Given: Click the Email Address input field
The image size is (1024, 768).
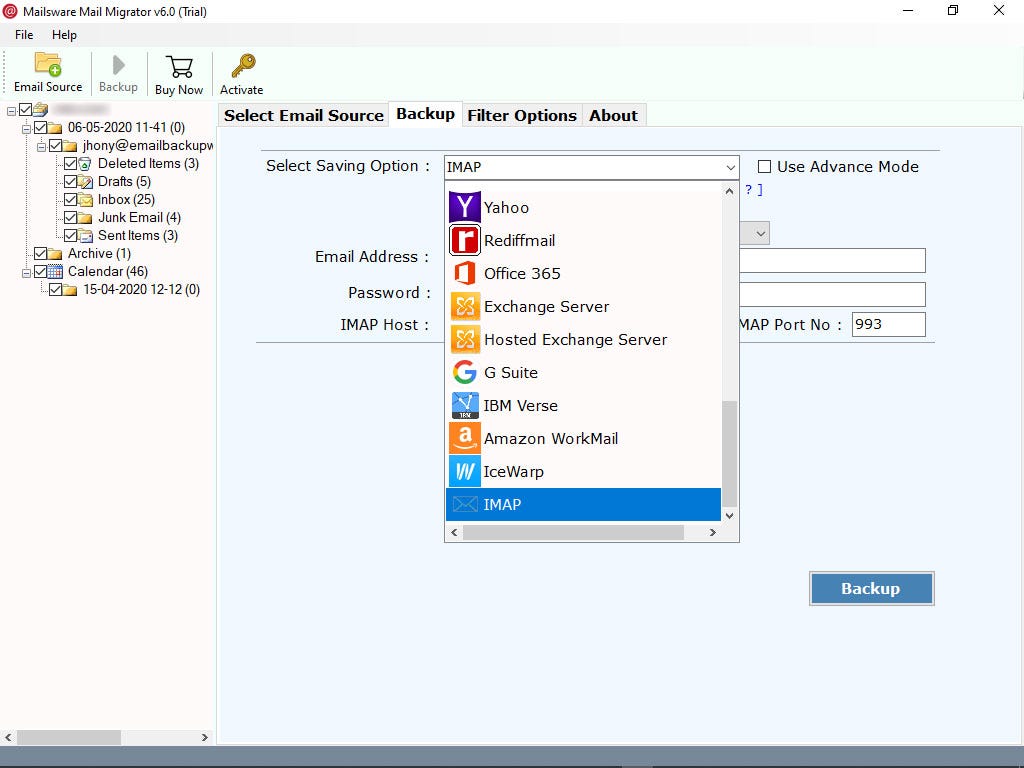Looking at the screenshot, I should click(832, 261).
